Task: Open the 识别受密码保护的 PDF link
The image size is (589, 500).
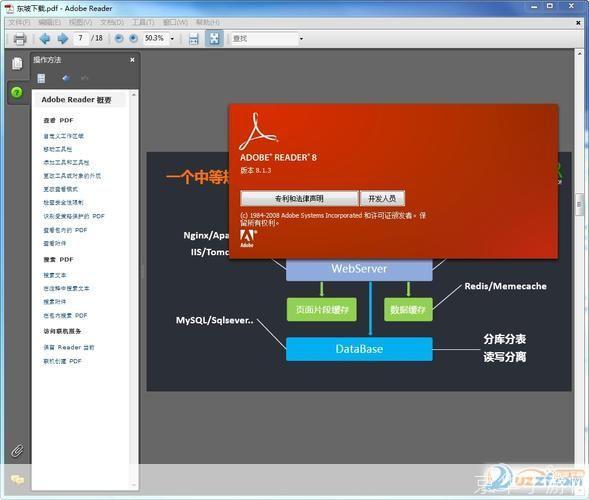Action: pyautogui.click(x=74, y=216)
